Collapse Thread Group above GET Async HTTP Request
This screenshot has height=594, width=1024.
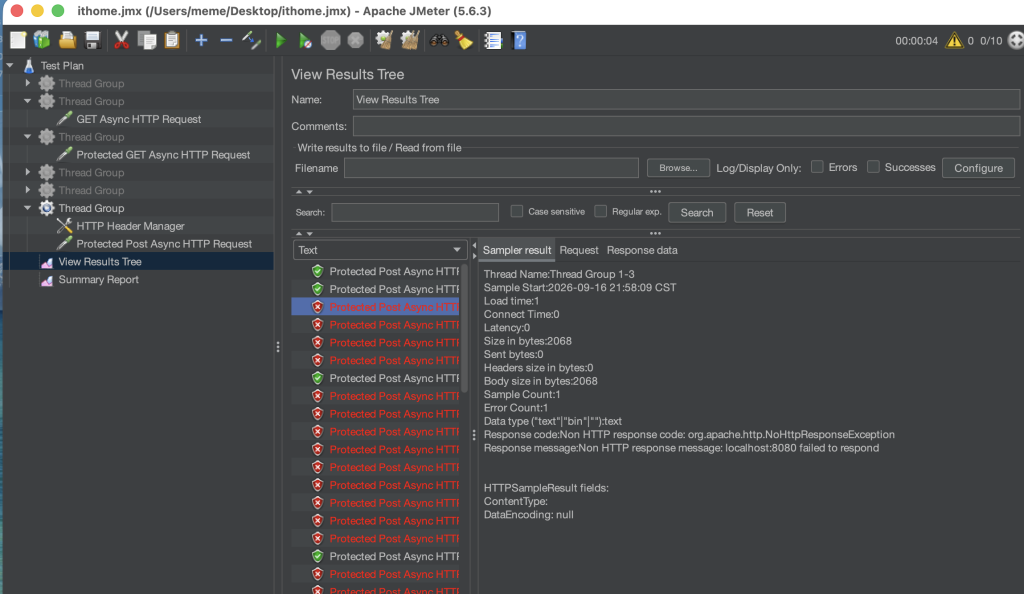coord(27,101)
